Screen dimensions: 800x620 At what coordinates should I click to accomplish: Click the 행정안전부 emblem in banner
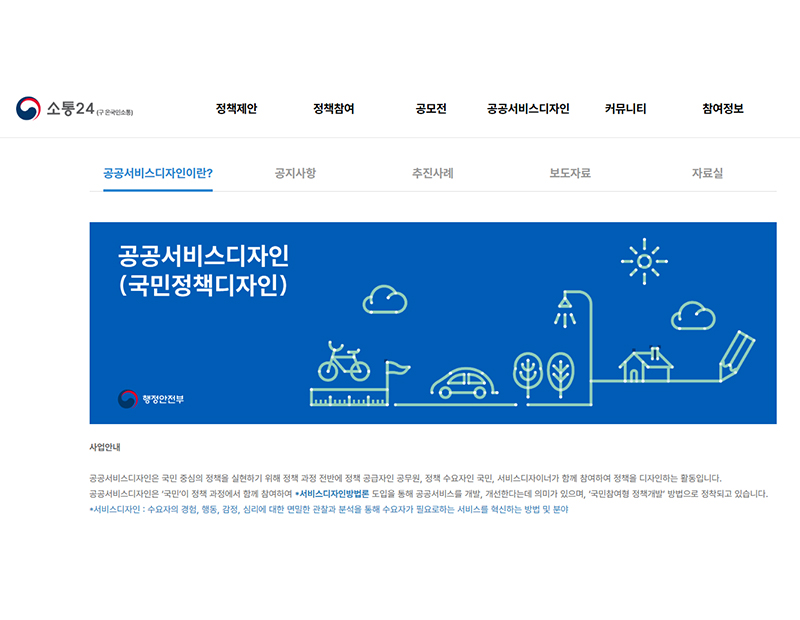pos(151,399)
